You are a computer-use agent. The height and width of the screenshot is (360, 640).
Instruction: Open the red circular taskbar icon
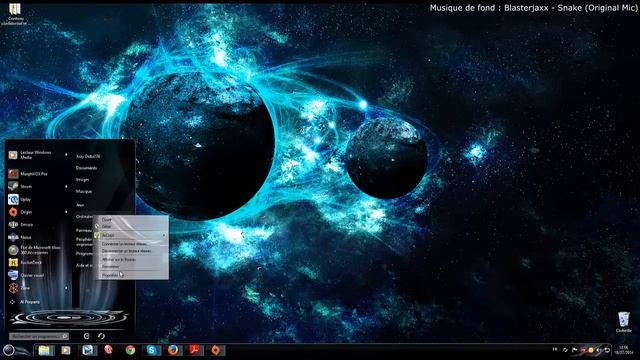108,349
